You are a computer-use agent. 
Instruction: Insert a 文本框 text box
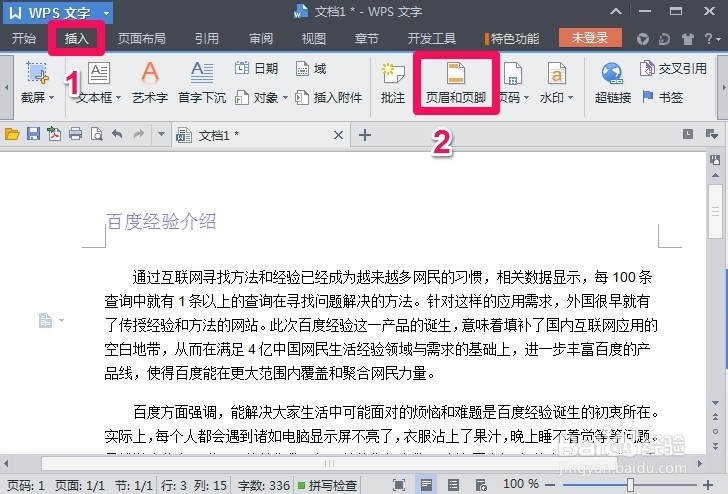[x=98, y=83]
